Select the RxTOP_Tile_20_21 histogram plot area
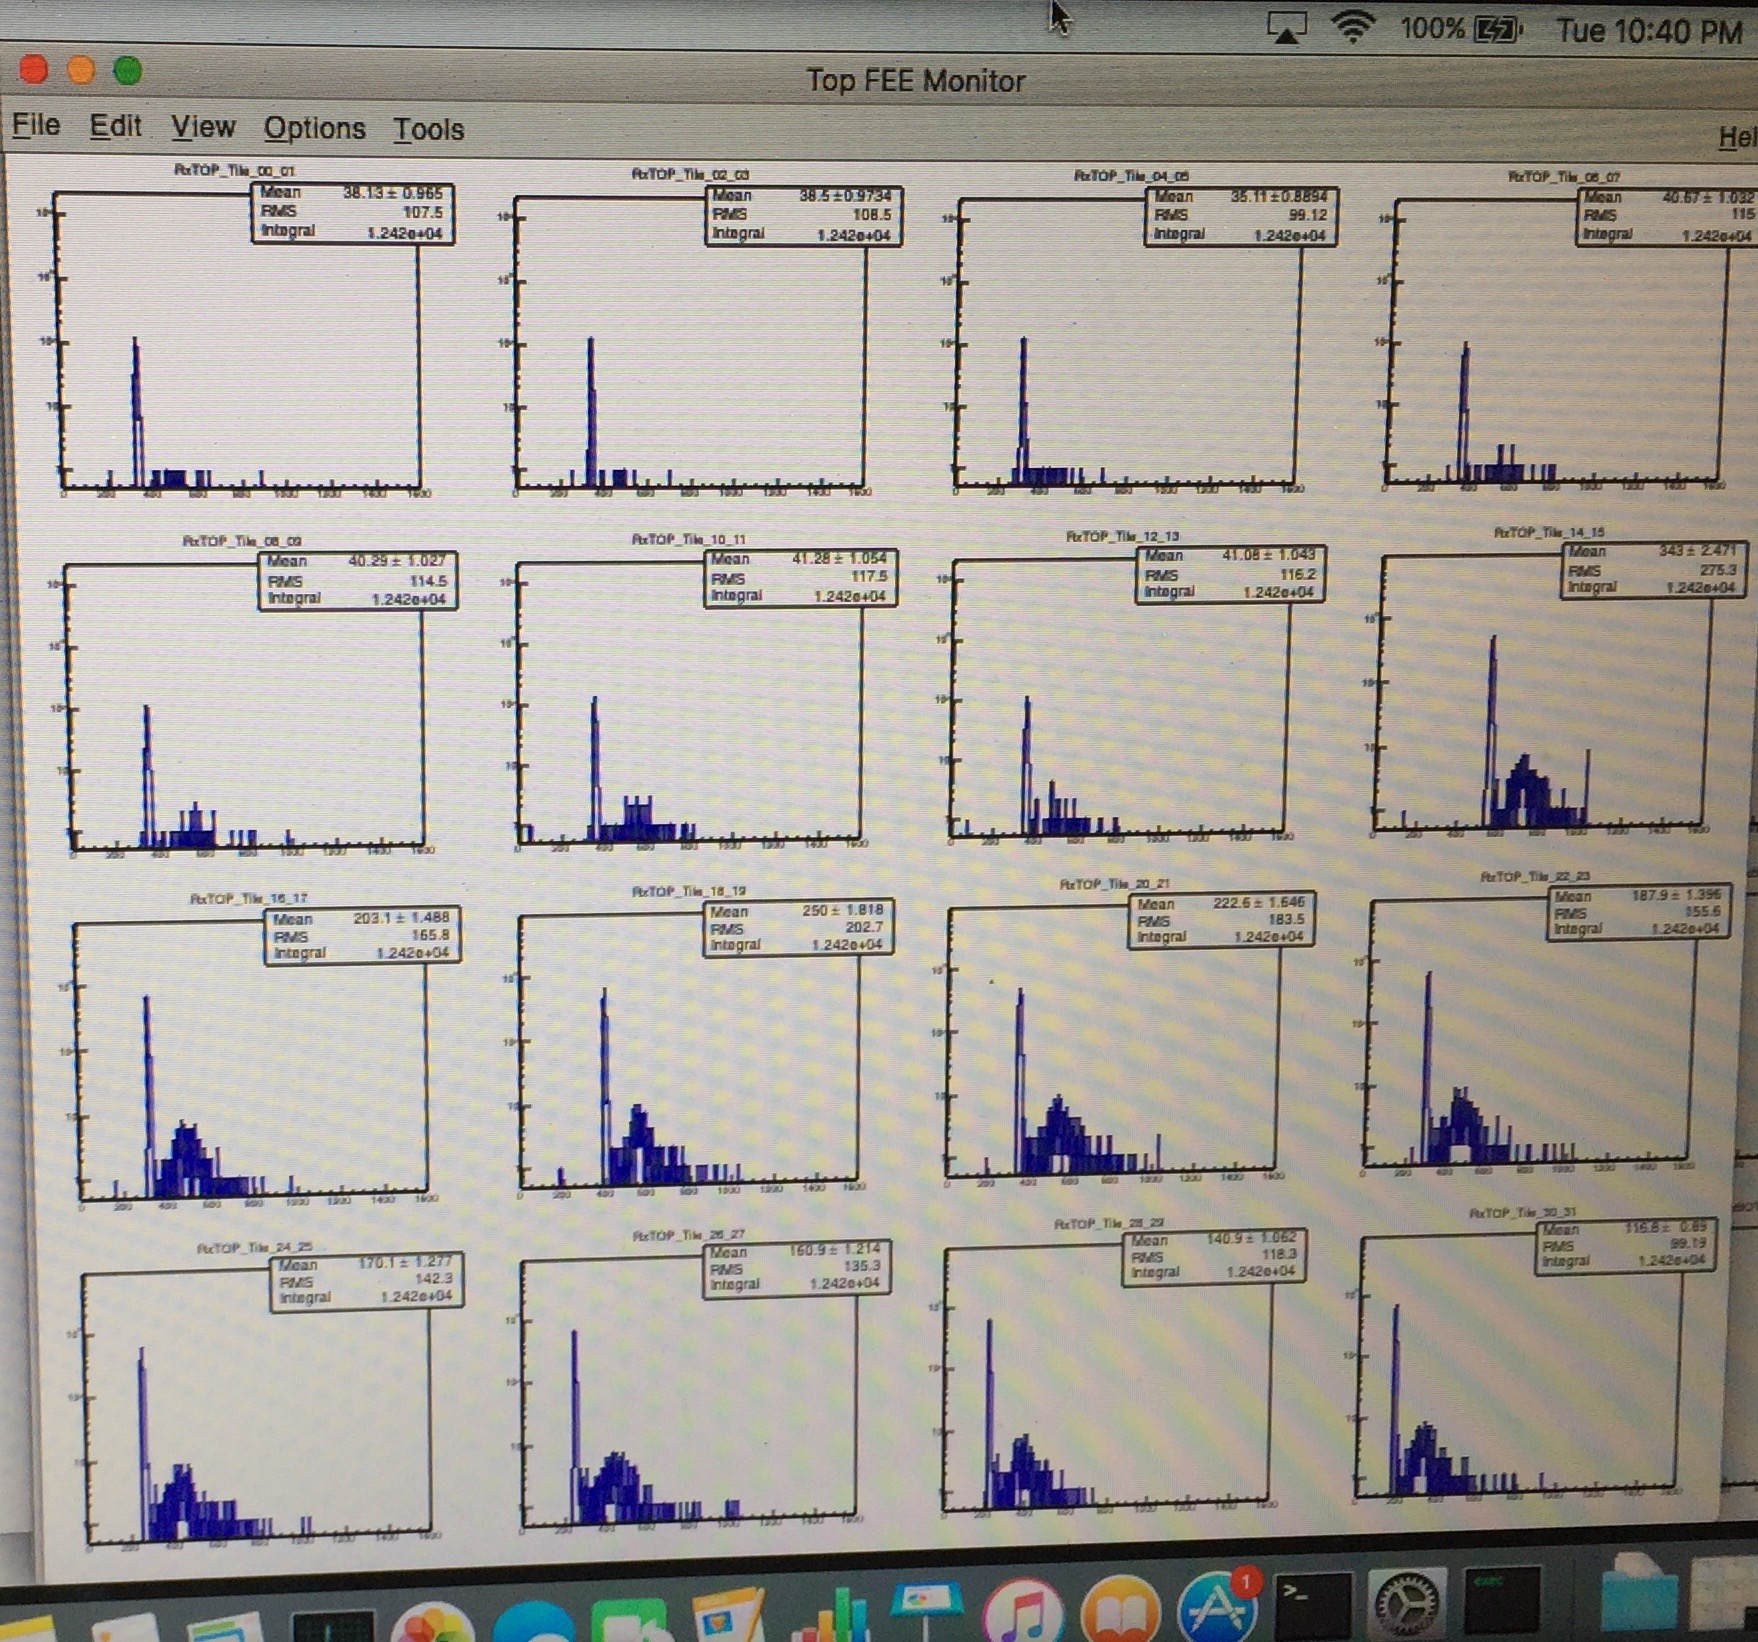 click(x=1113, y=1042)
